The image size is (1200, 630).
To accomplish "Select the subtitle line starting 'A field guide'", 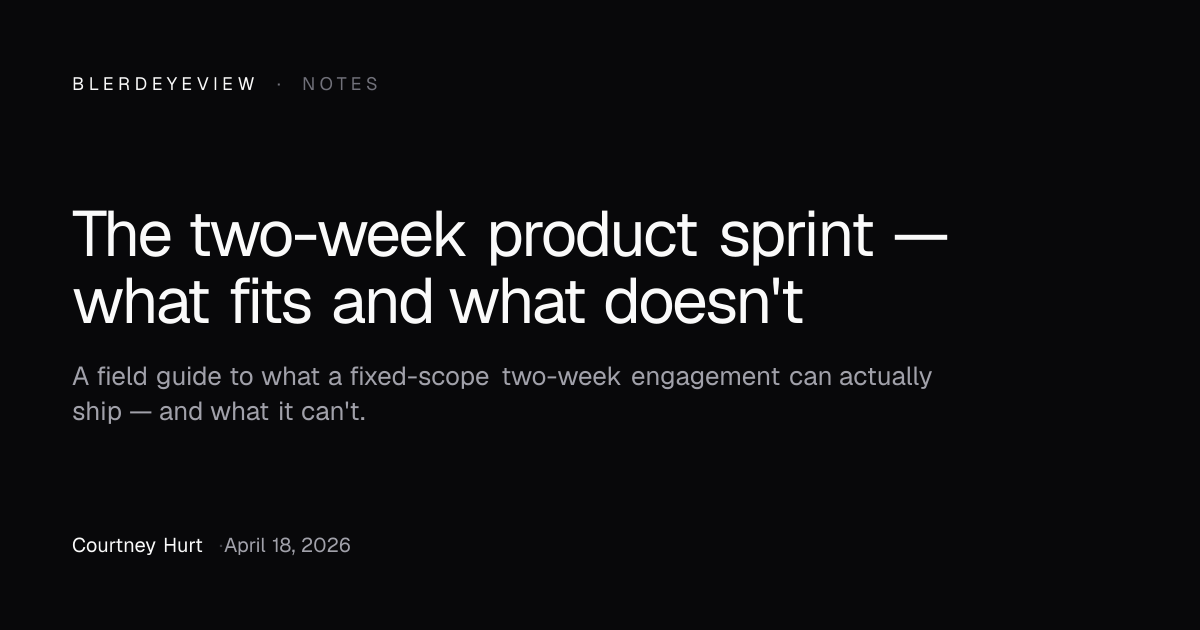I will (x=502, y=378).
